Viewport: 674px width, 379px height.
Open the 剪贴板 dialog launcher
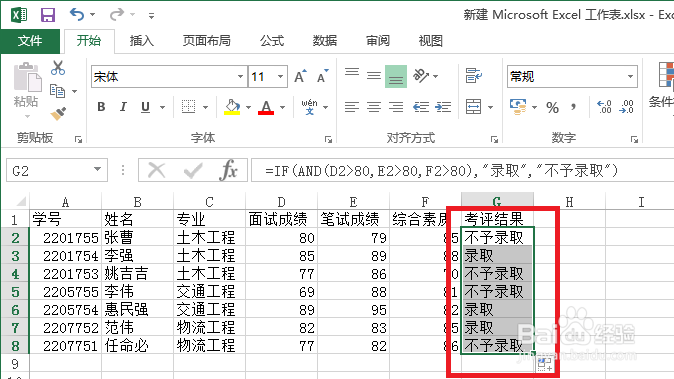tap(78, 139)
